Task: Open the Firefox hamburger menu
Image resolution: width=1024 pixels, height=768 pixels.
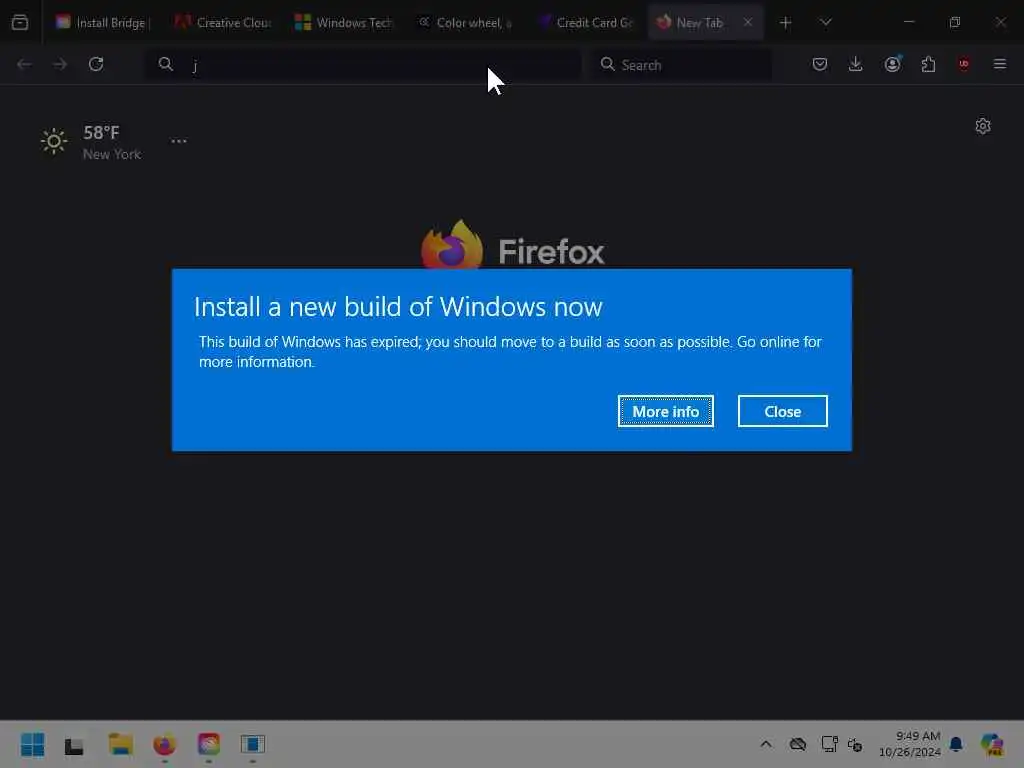Action: (1000, 64)
